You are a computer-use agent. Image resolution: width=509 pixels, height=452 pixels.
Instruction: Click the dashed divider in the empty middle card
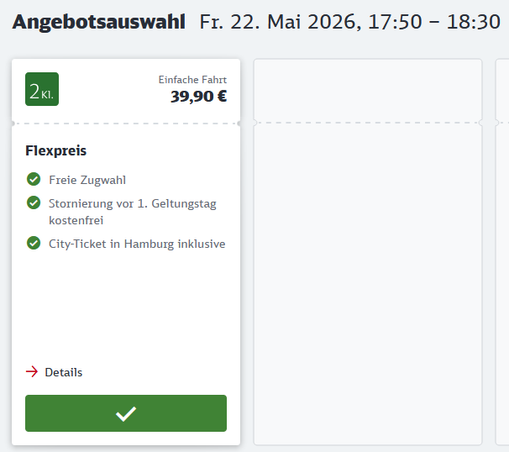[368, 123]
